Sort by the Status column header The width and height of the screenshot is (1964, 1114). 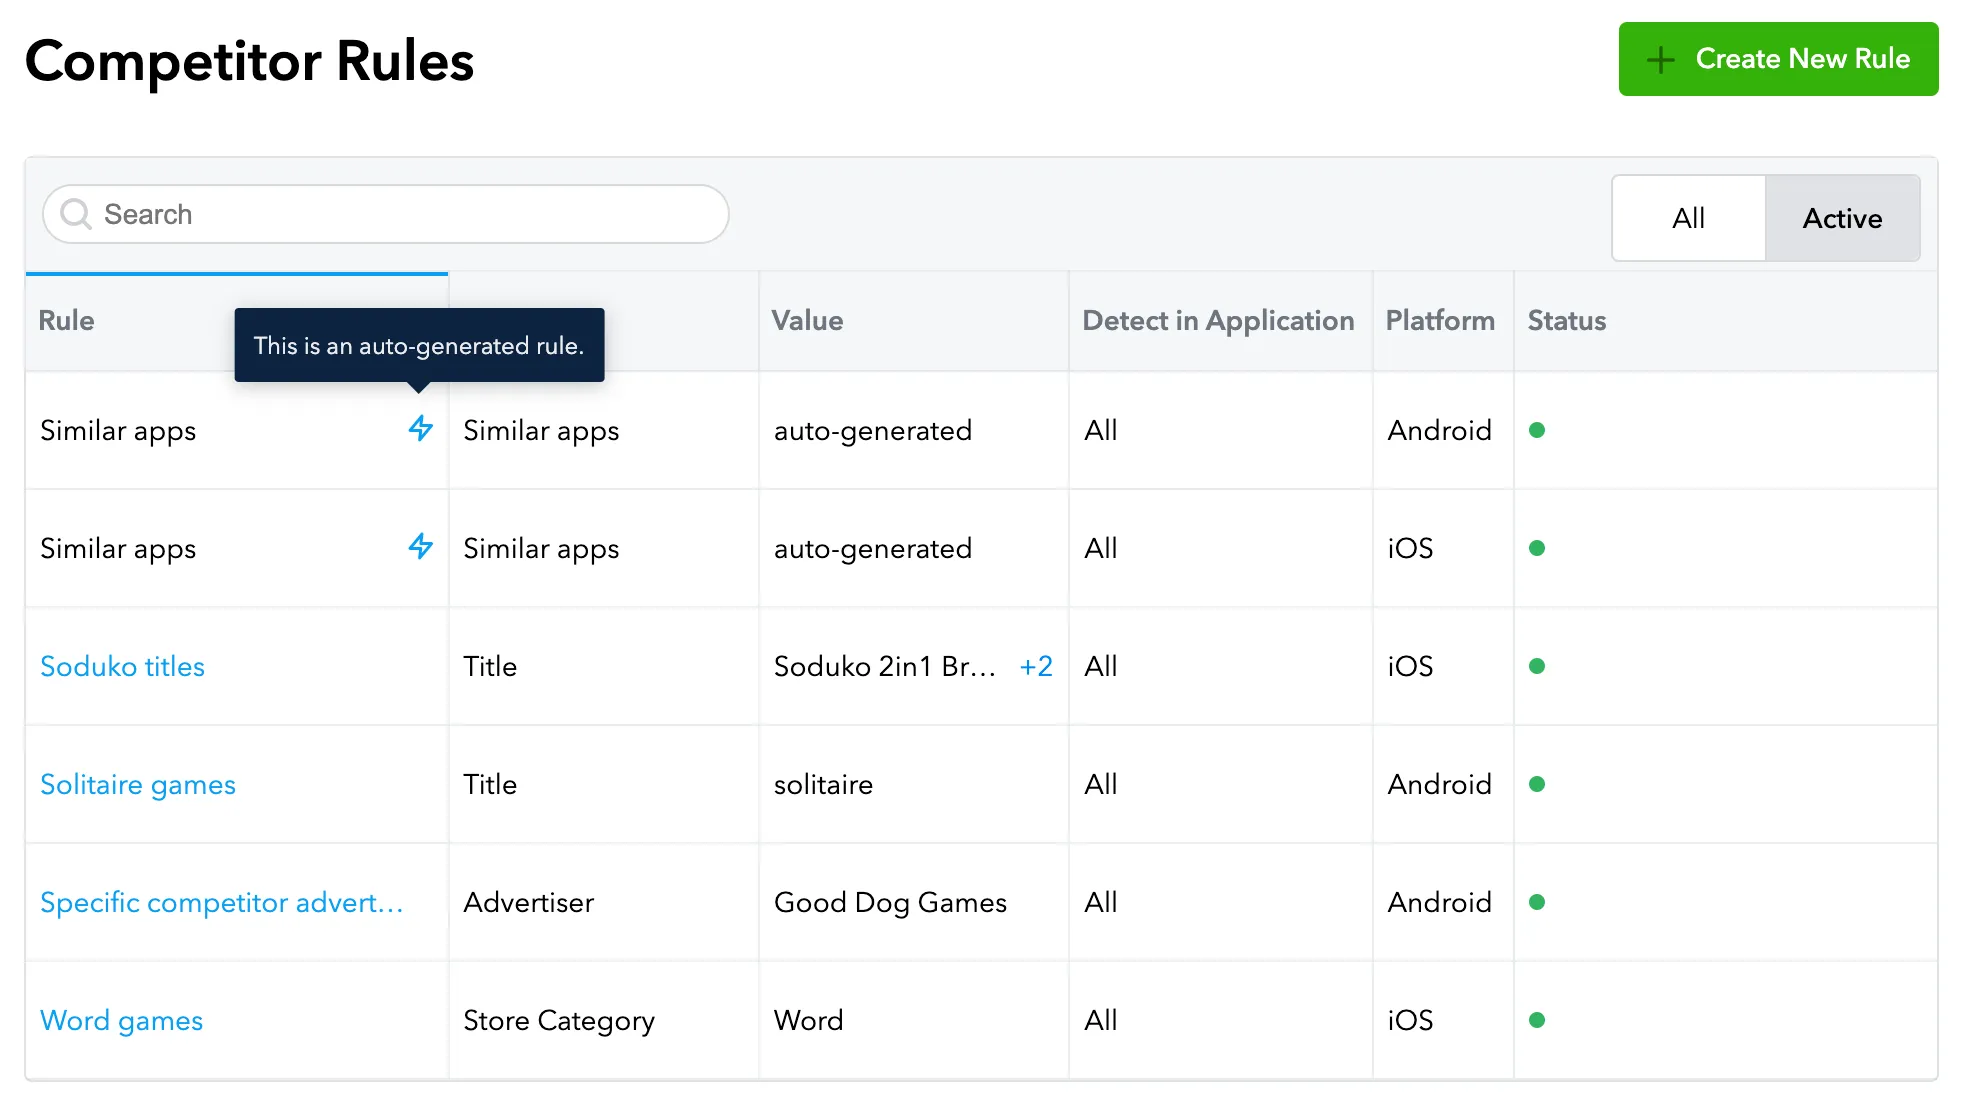1566,320
